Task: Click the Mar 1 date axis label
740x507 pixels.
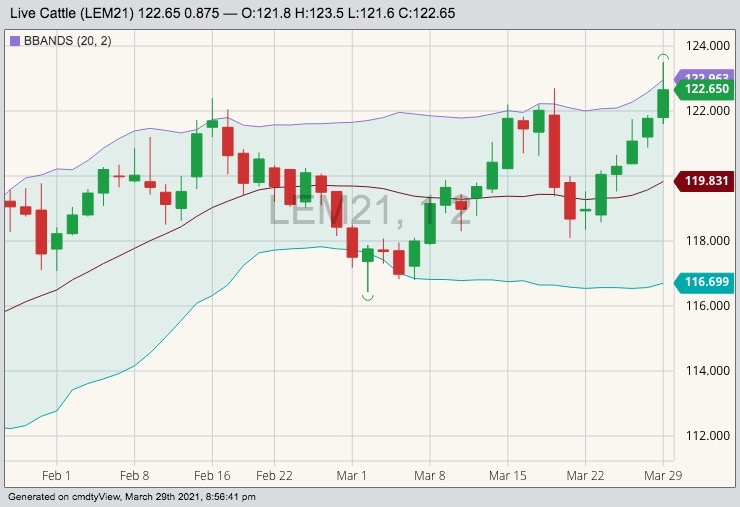Action: [352, 475]
